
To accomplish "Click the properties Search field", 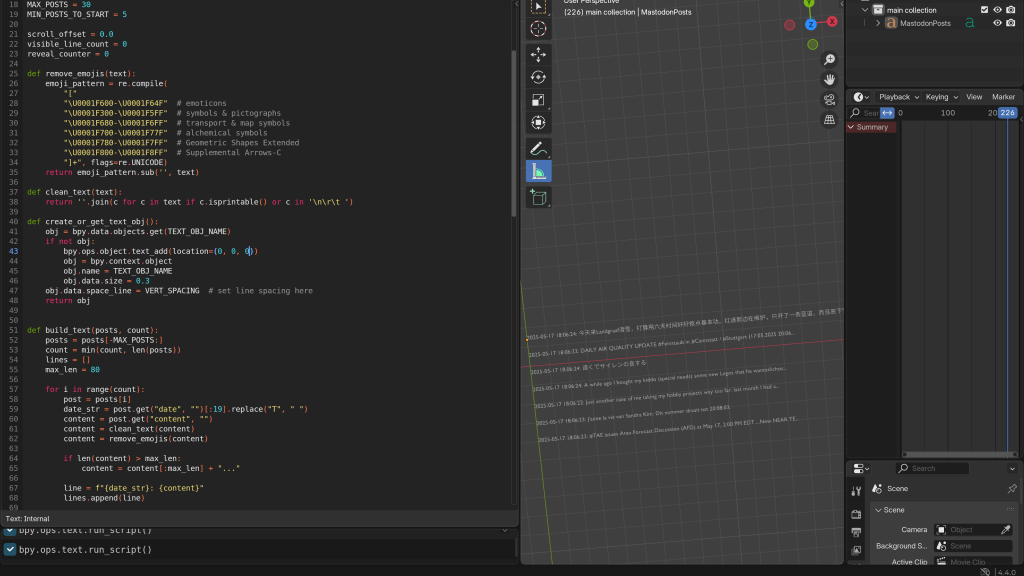I will [x=932, y=468].
